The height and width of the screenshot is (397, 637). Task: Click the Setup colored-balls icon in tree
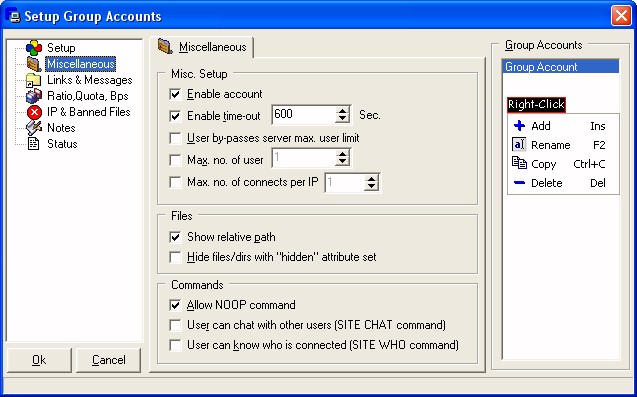(x=34, y=48)
